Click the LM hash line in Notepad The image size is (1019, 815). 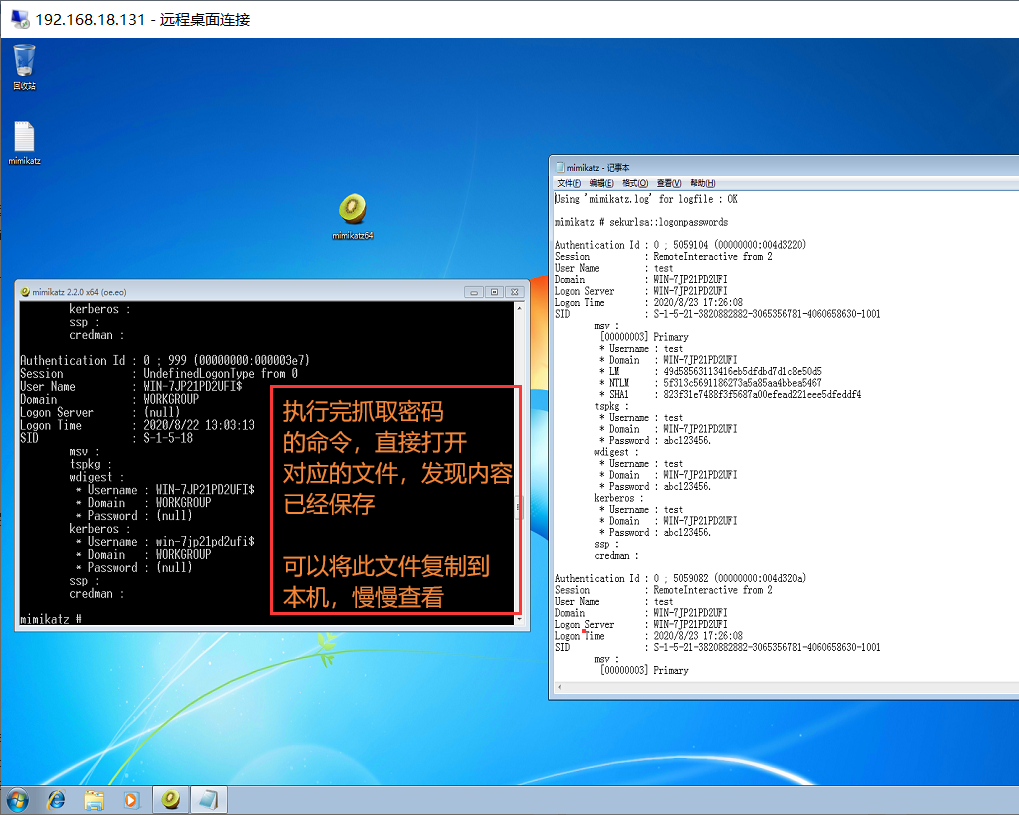pyautogui.click(x=710, y=372)
